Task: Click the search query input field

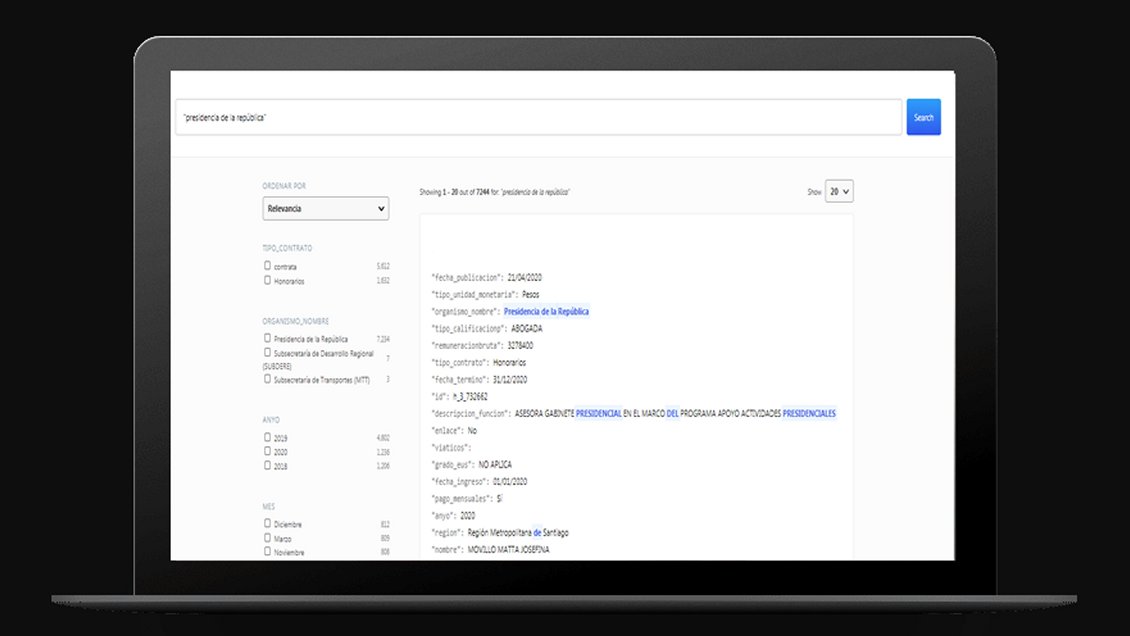Action: (x=538, y=117)
